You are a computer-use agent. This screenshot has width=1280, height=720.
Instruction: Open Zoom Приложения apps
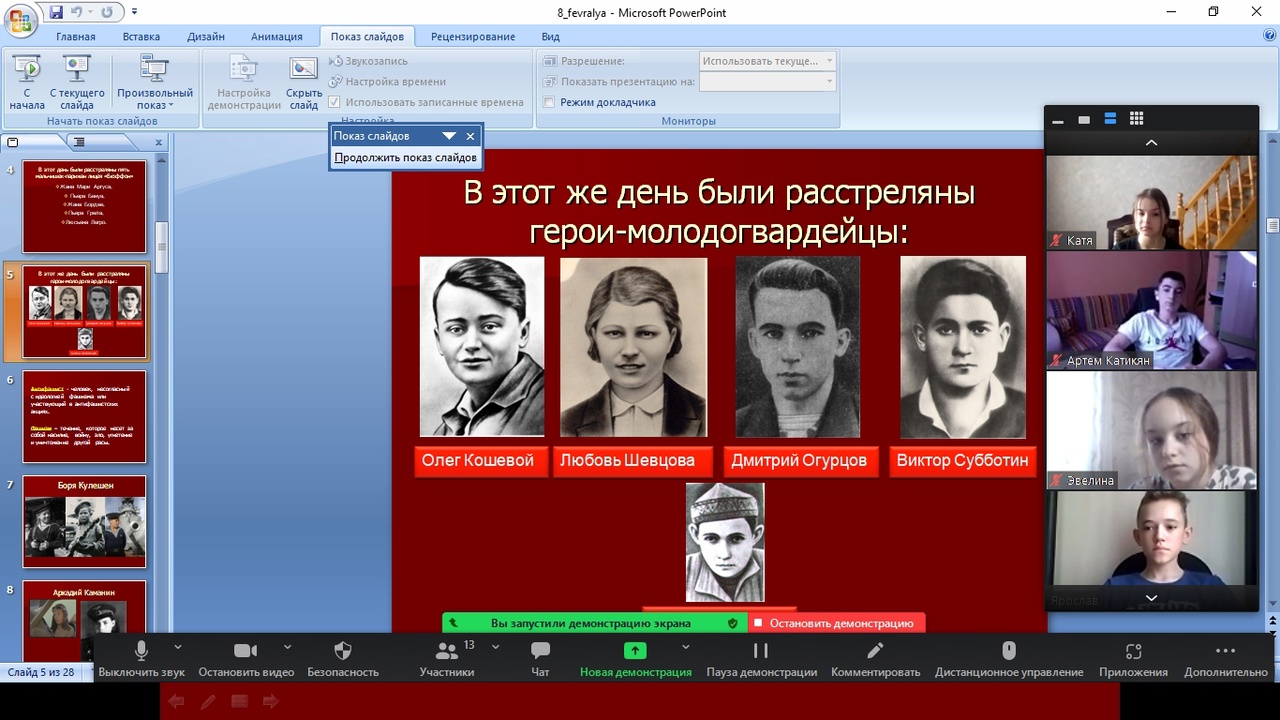[1133, 659]
